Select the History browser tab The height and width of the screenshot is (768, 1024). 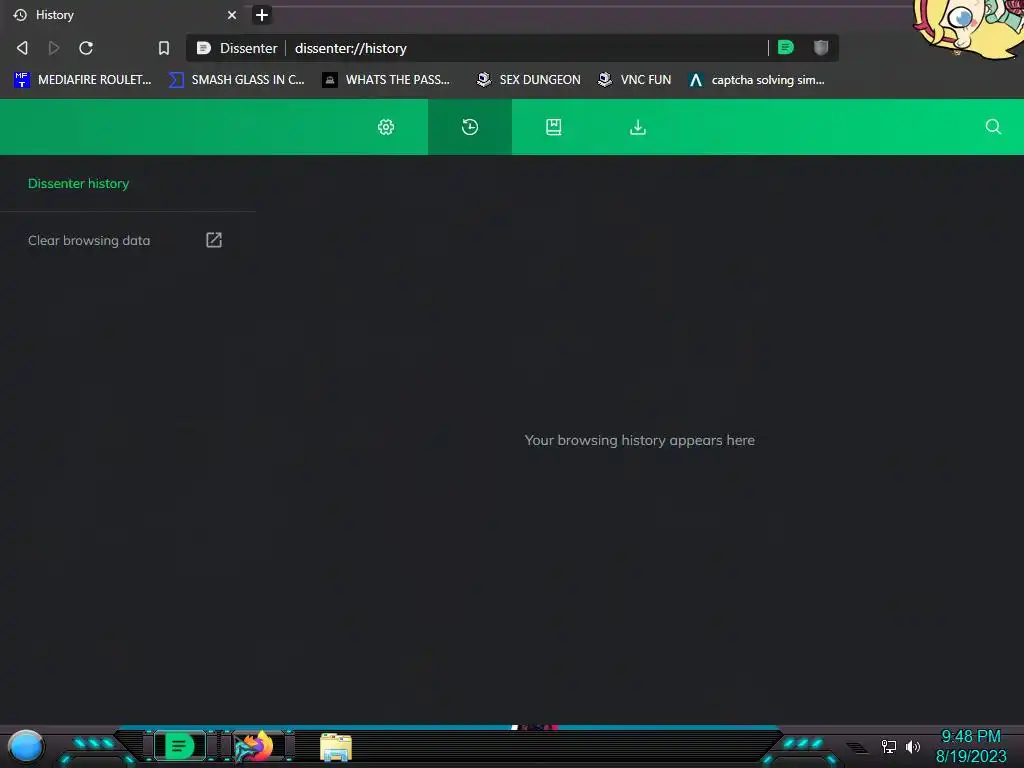tap(124, 15)
